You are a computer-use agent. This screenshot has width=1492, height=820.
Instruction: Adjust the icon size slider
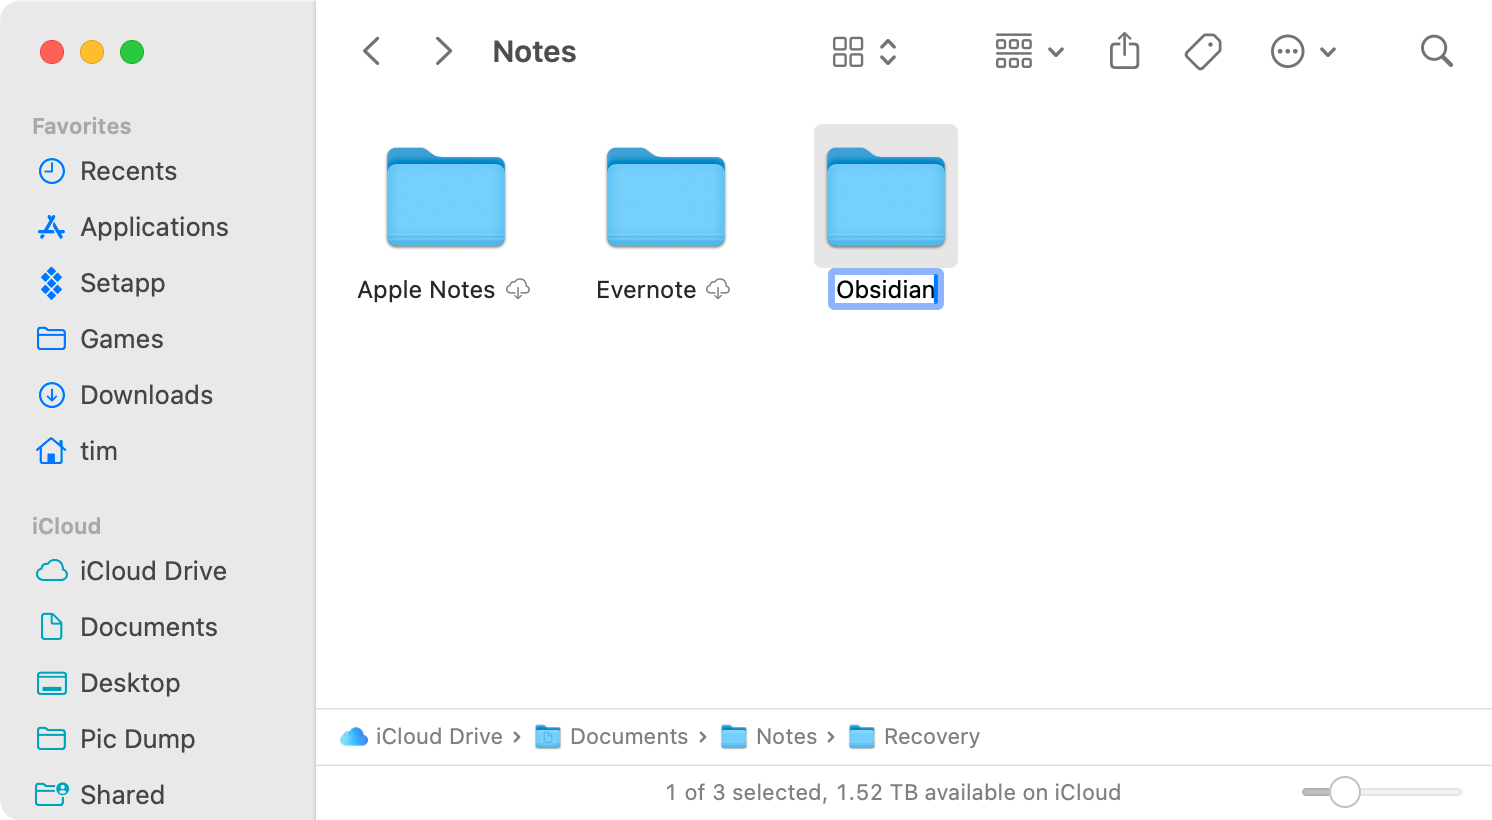tap(1345, 791)
